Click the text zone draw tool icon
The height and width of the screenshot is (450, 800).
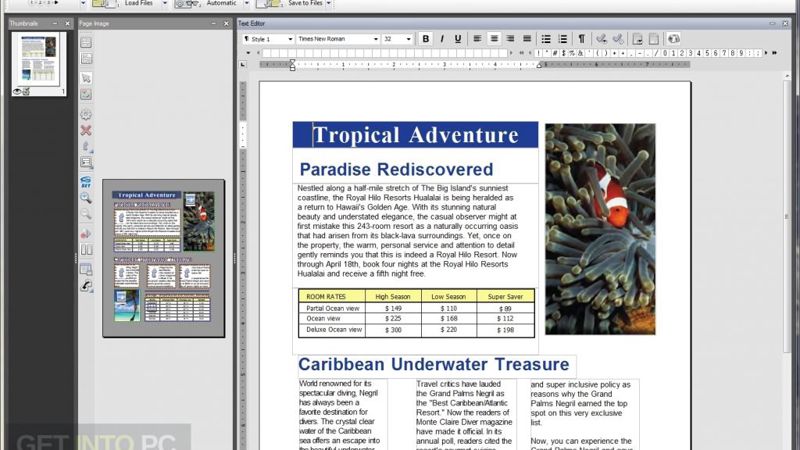pyautogui.click(x=86, y=163)
